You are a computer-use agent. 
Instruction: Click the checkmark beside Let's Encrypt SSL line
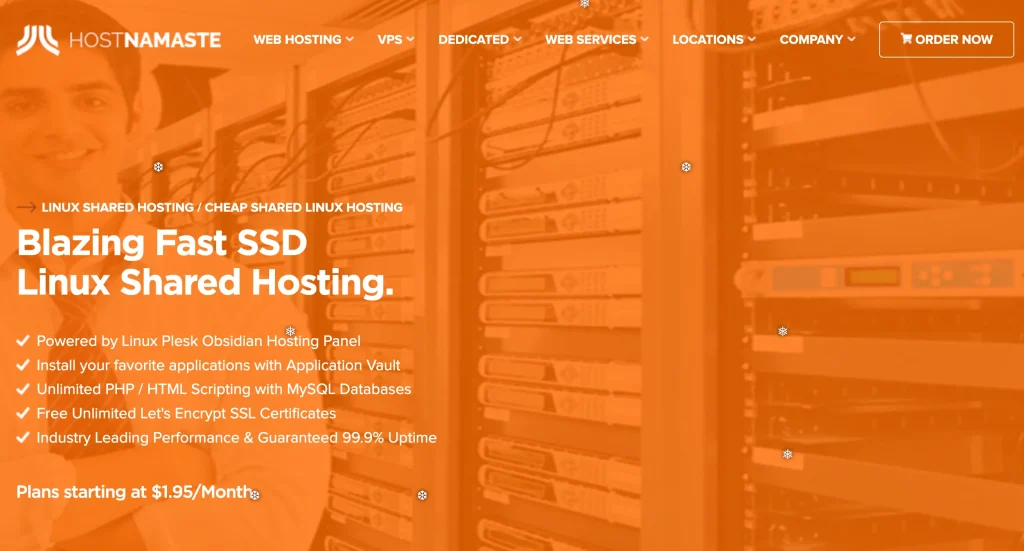tap(23, 413)
